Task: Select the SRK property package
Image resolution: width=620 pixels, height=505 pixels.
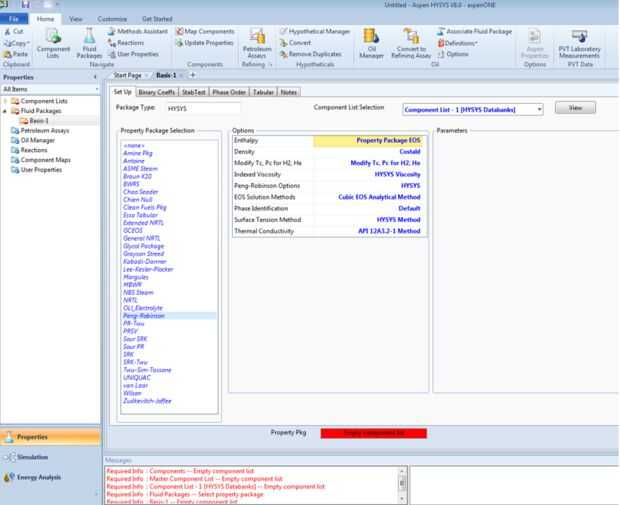Action: 129,354
